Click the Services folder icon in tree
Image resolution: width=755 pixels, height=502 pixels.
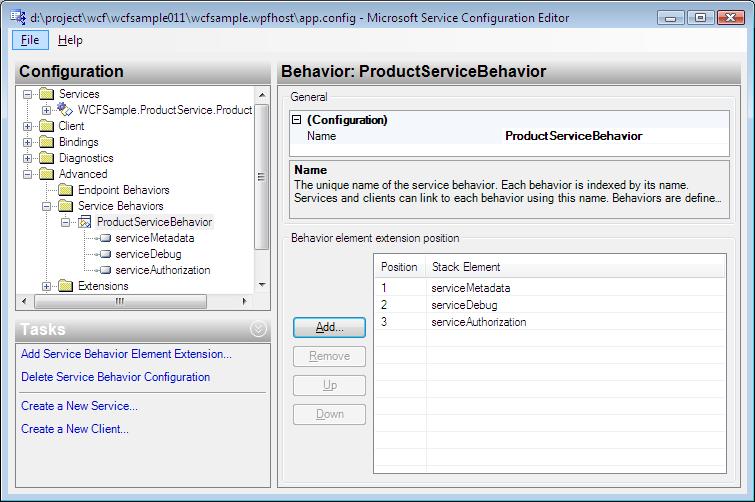point(47,94)
